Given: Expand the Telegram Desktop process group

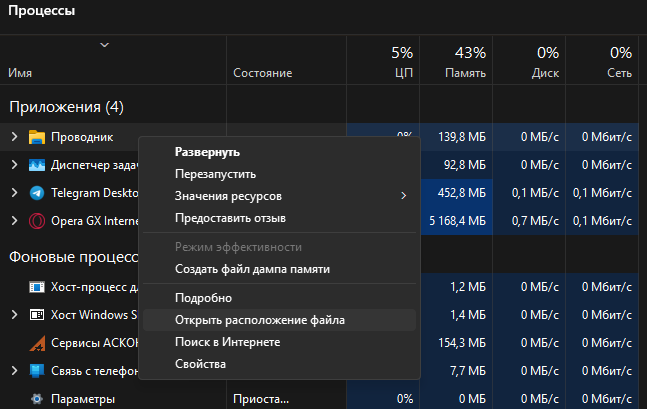Looking at the screenshot, I should point(14,193).
